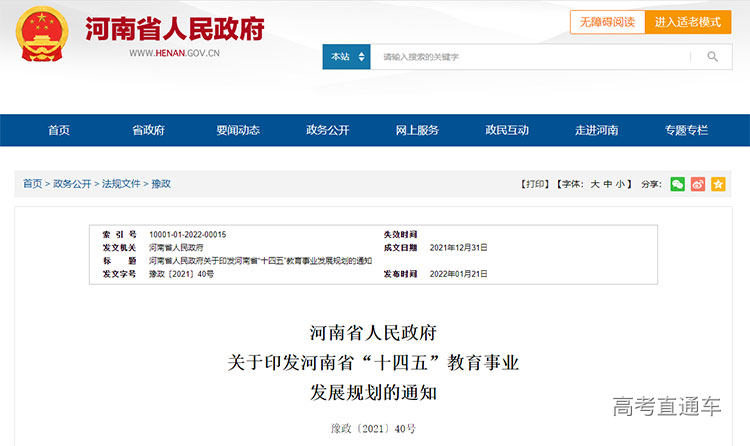750x446 pixels.
Task: Set font size to 中
Action: coord(607,184)
